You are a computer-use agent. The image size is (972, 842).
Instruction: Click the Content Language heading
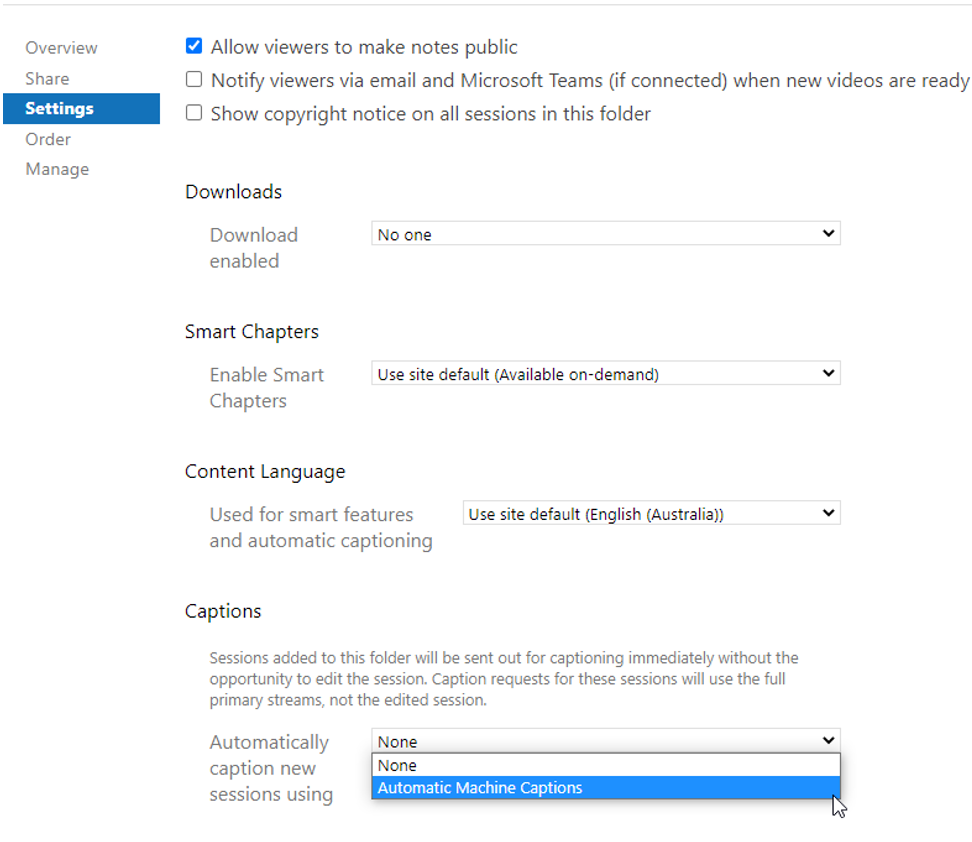point(265,472)
